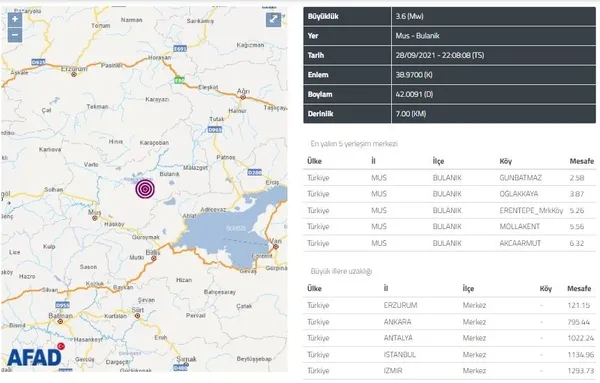
Task: Click the En yakın 5 yerleşim merkezi heading
Action: point(354,144)
